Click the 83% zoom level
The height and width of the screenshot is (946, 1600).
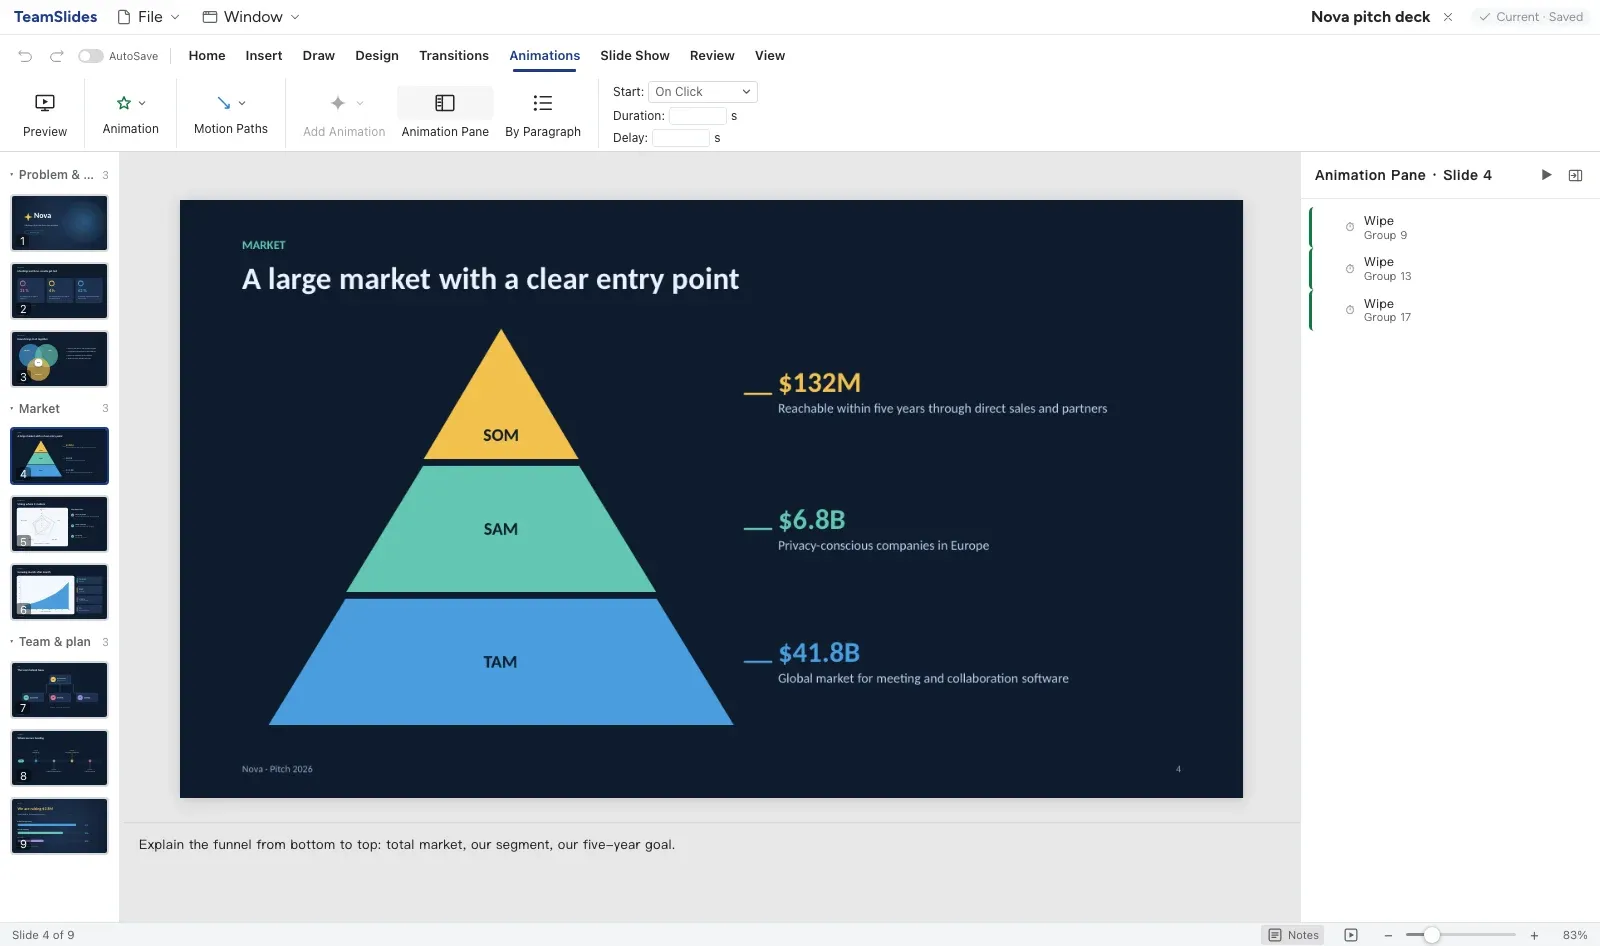tap(1575, 935)
